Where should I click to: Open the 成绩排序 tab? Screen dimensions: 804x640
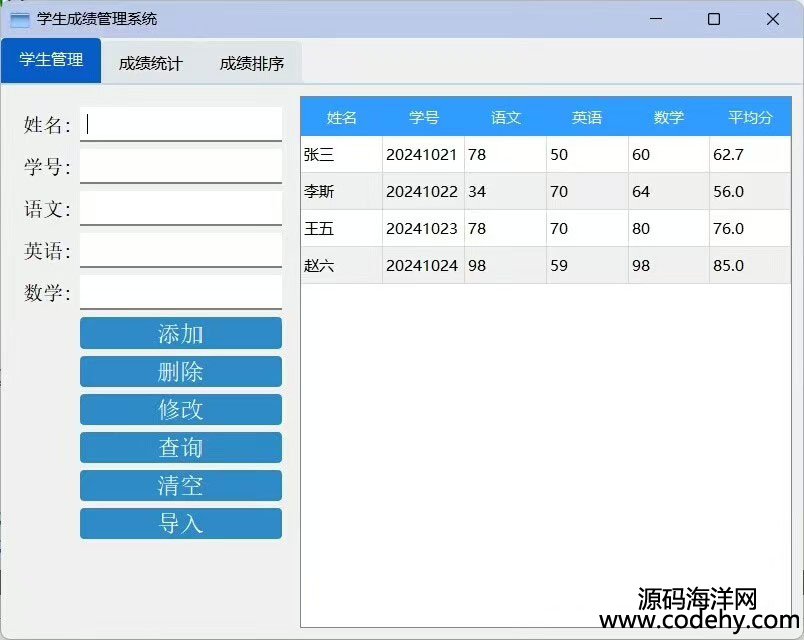(251, 63)
